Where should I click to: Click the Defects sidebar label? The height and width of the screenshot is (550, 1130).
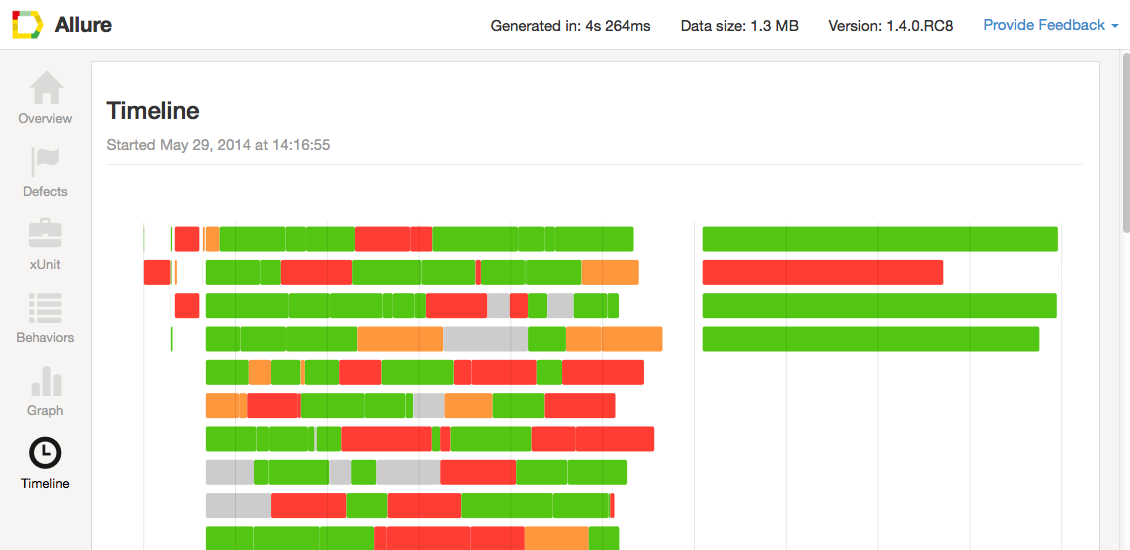(x=45, y=192)
